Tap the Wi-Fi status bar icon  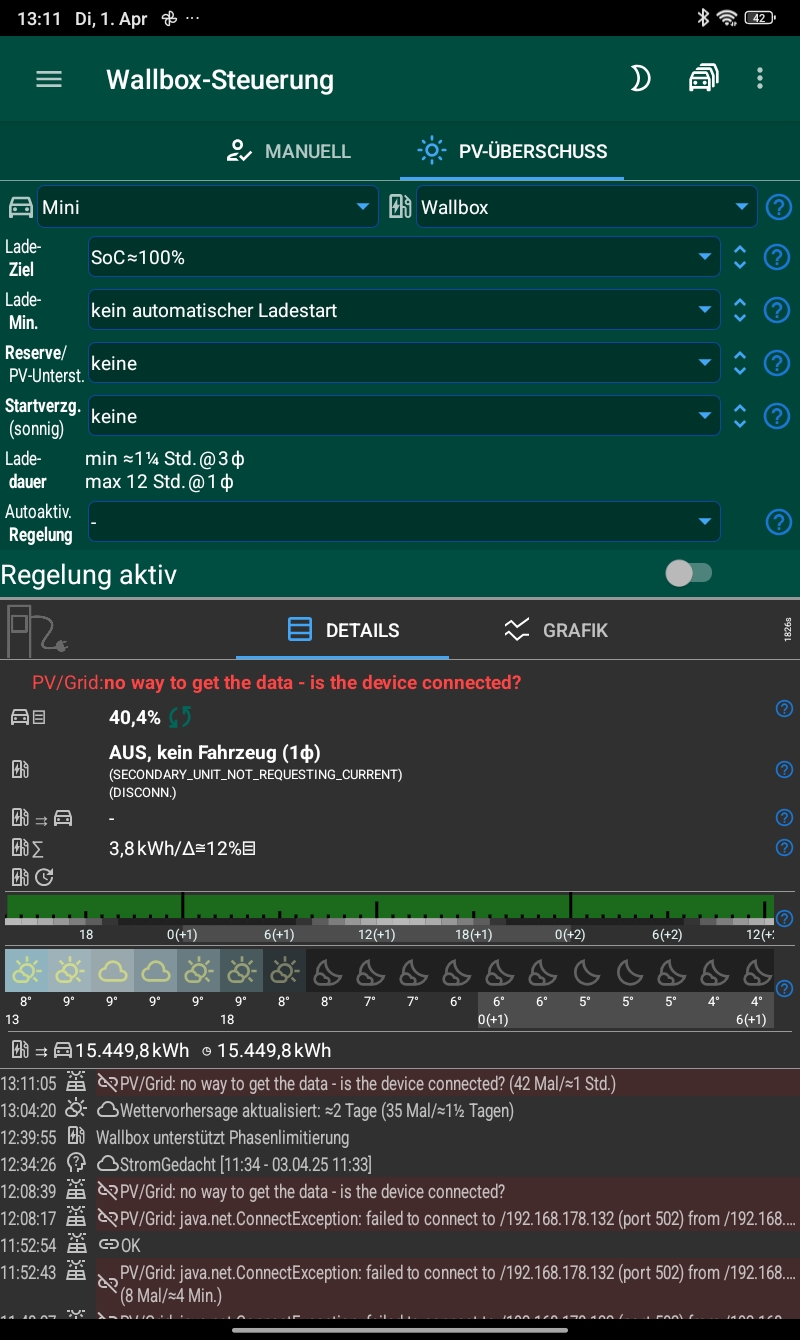pos(727,17)
